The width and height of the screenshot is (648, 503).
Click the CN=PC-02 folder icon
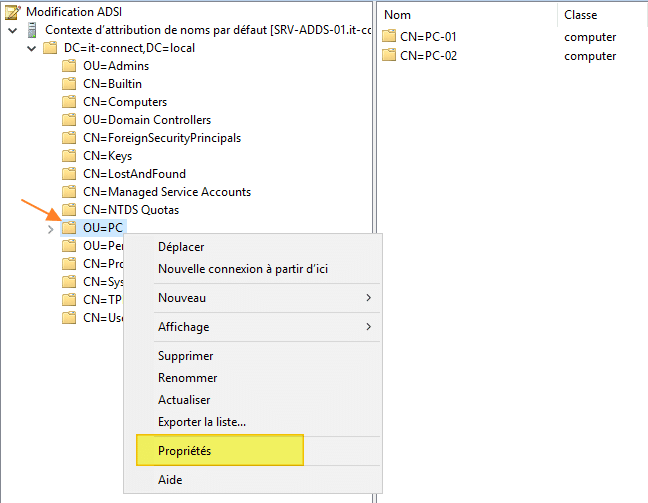coord(390,56)
